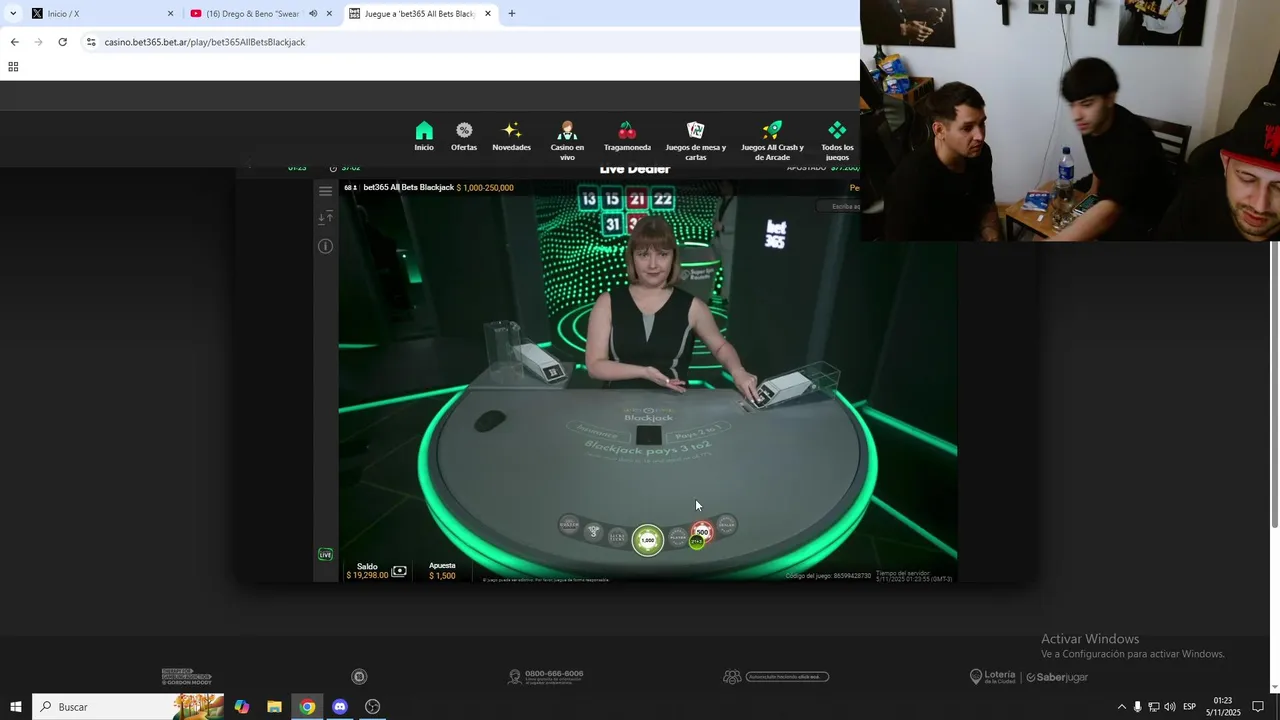Screen dimensions: 1280x720
Task: Click the Windows taskbar search box Buscar
Action: pyautogui.click(x=128, y=707)
